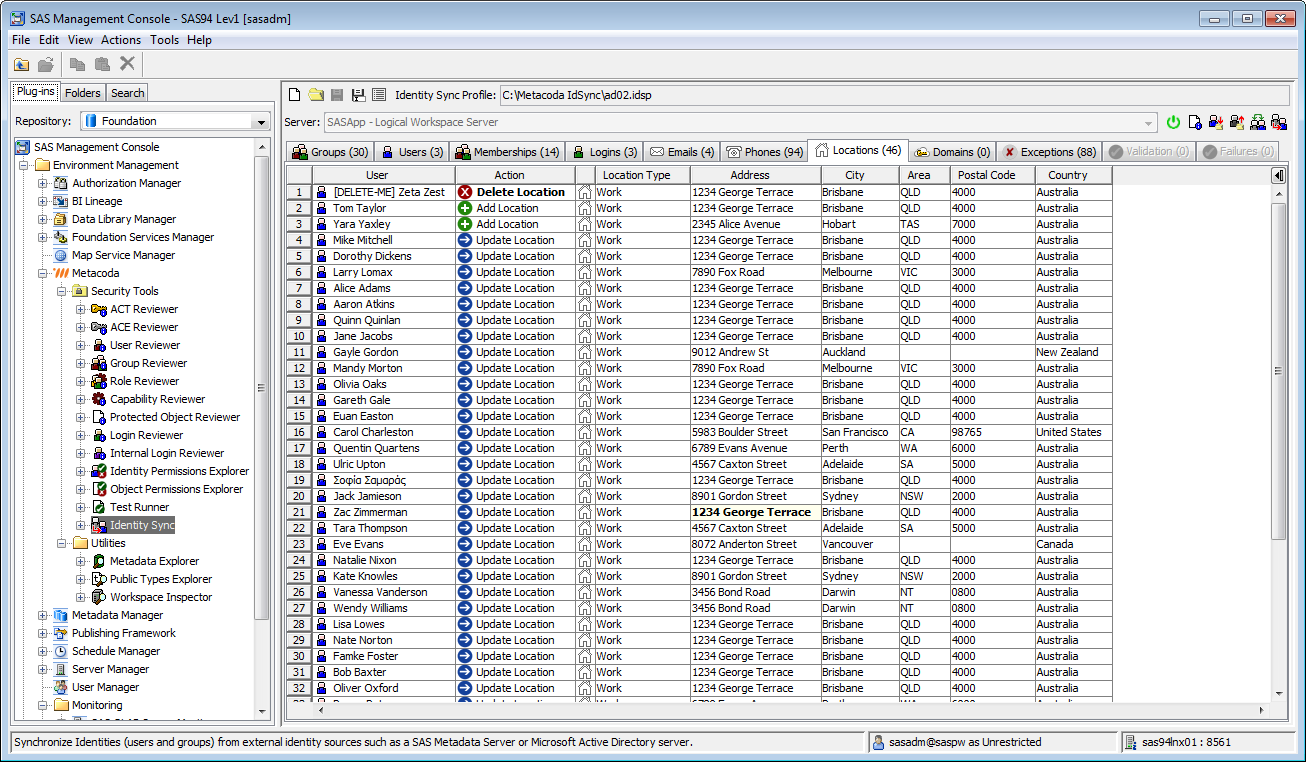Viewport: 1306px width, 762px height.
Task: Click users icon with green sync arrows
Action: pos(1258,122)
